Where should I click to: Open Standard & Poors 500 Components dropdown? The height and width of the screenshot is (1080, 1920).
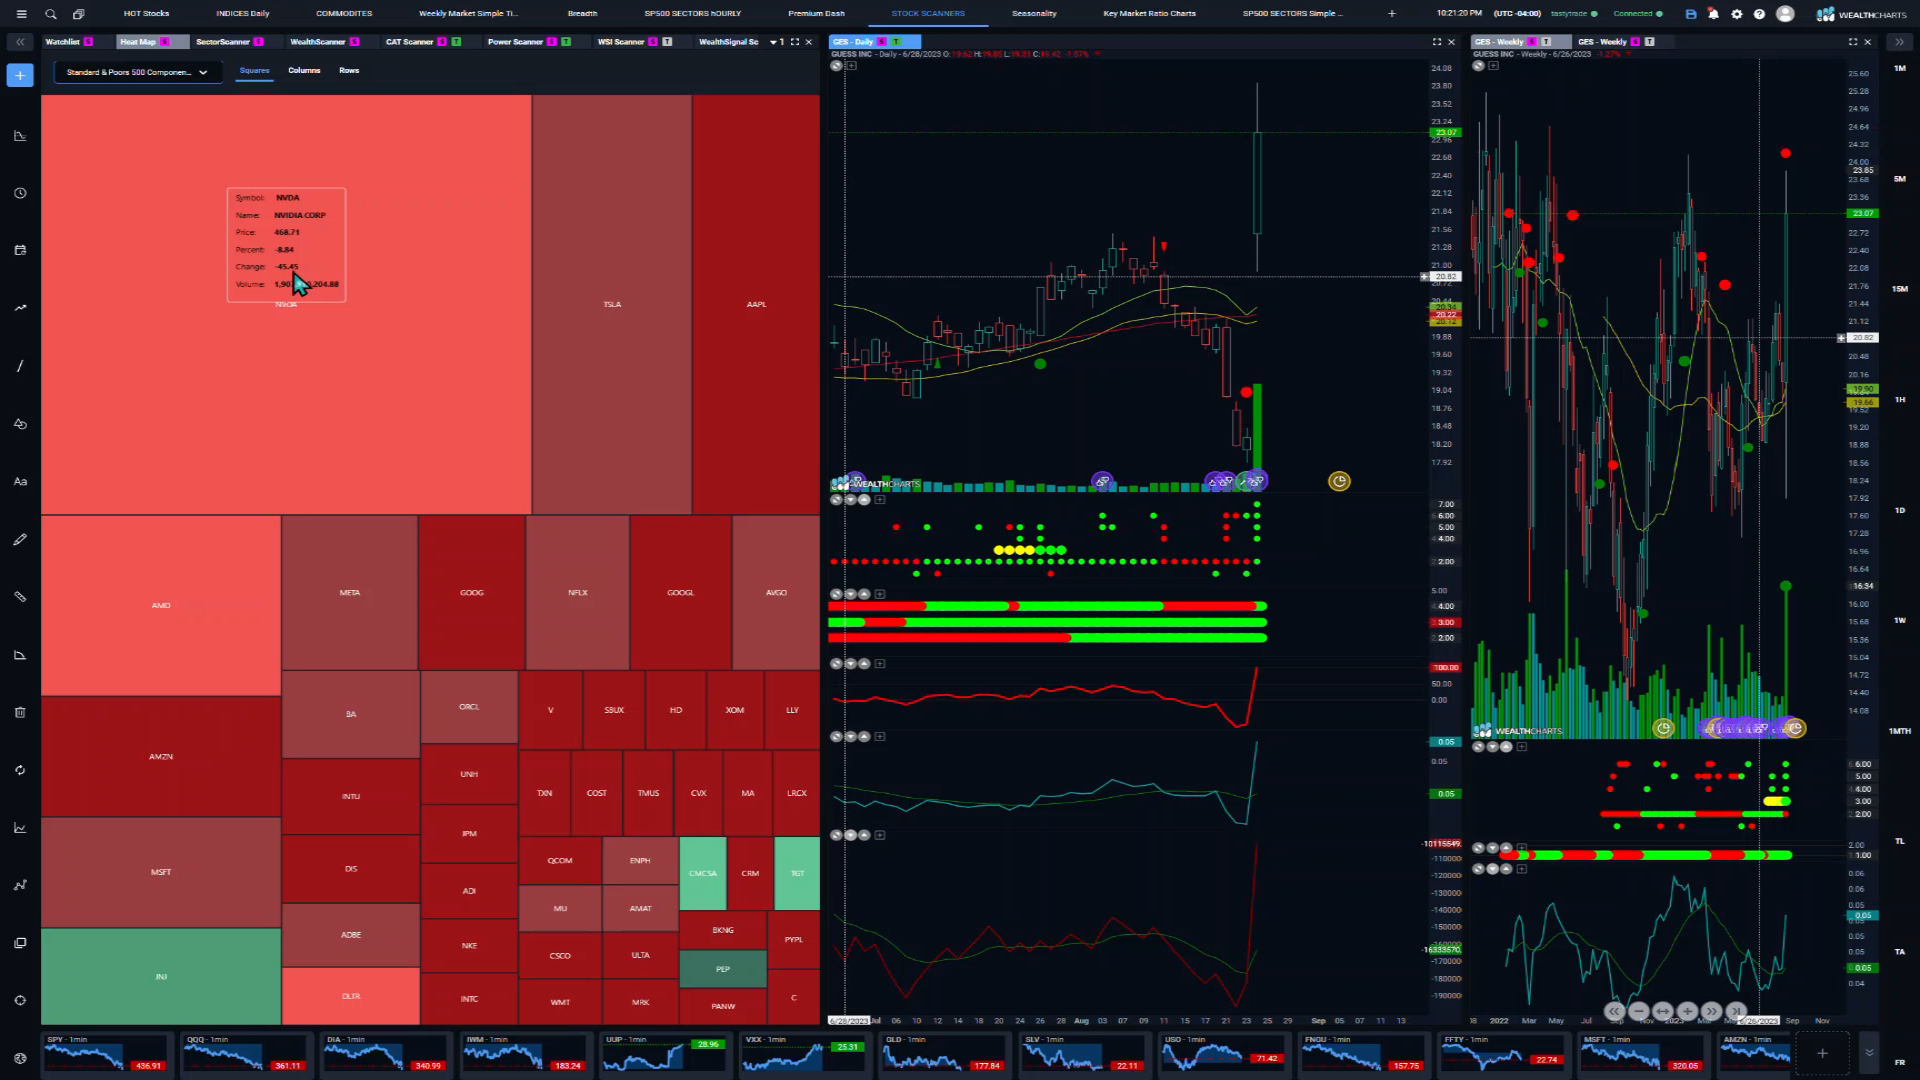pos(138,72)
